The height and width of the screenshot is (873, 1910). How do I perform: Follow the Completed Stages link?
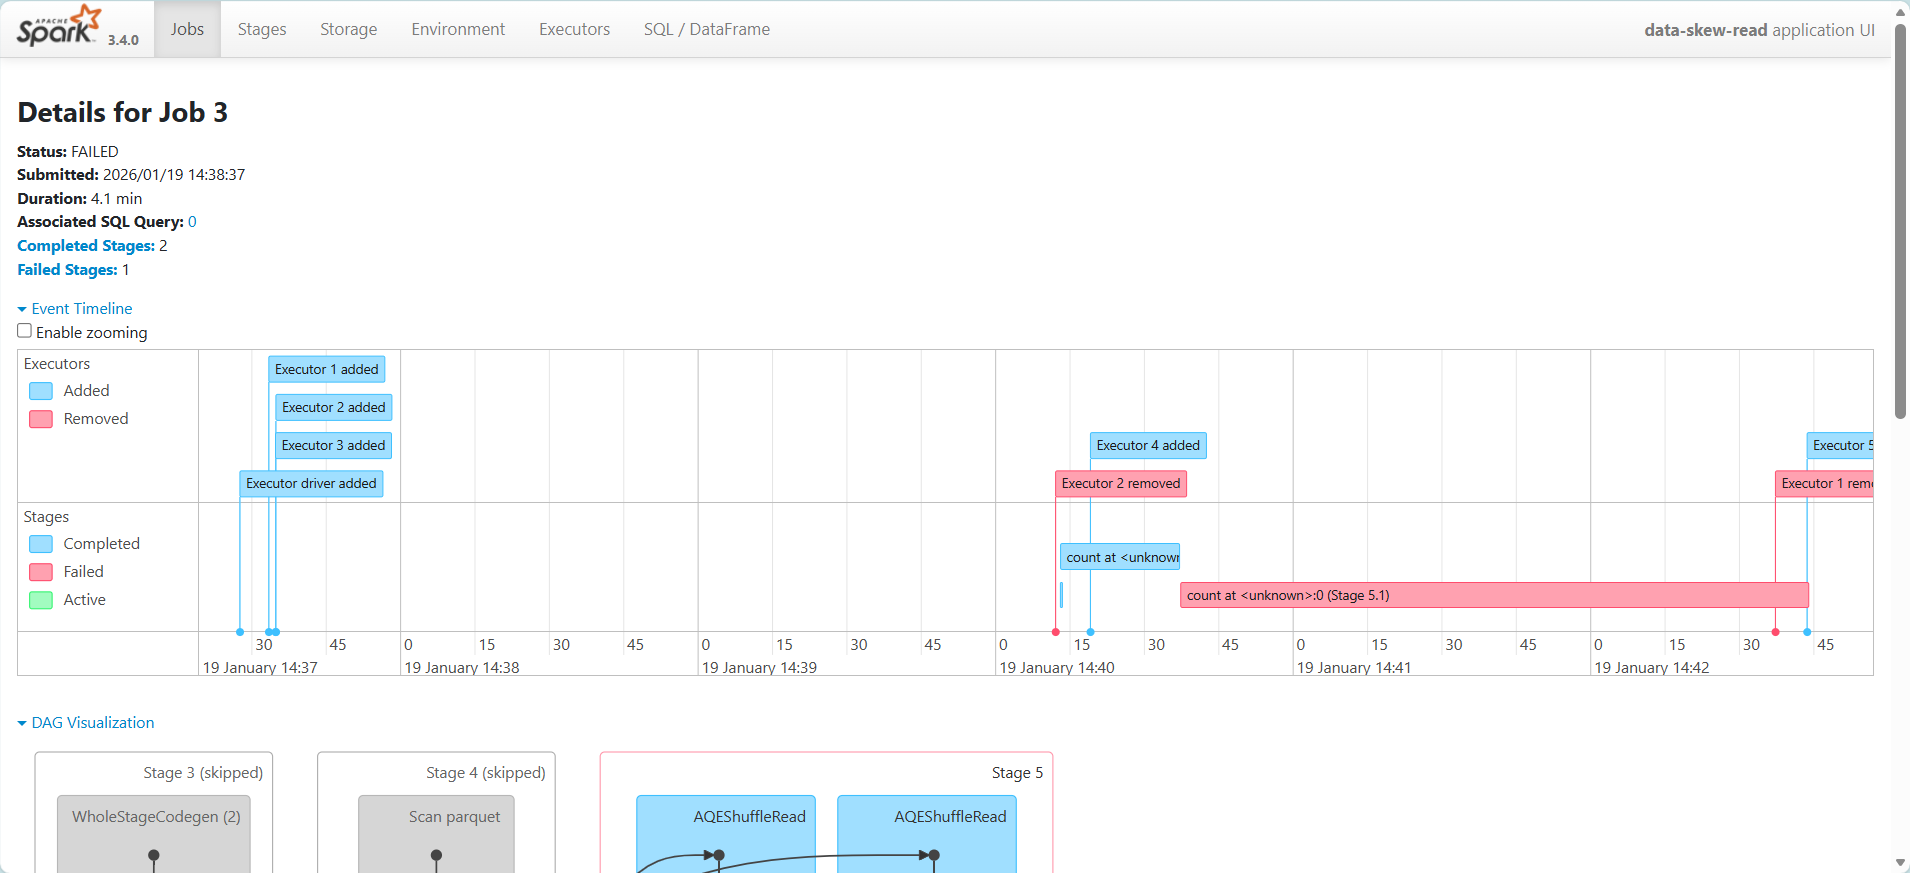(x=86, y=246)
